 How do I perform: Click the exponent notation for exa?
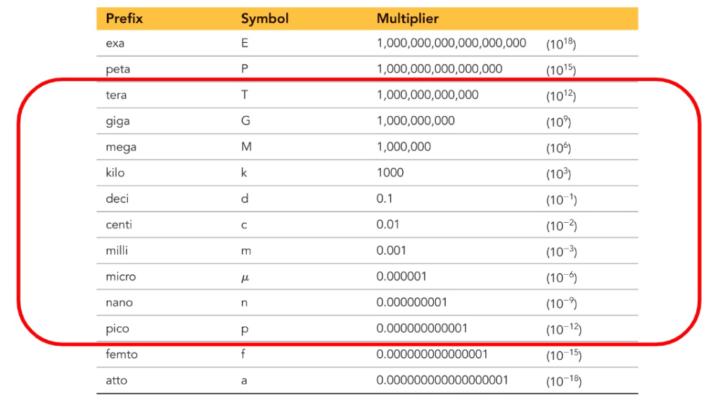[561, 45]
